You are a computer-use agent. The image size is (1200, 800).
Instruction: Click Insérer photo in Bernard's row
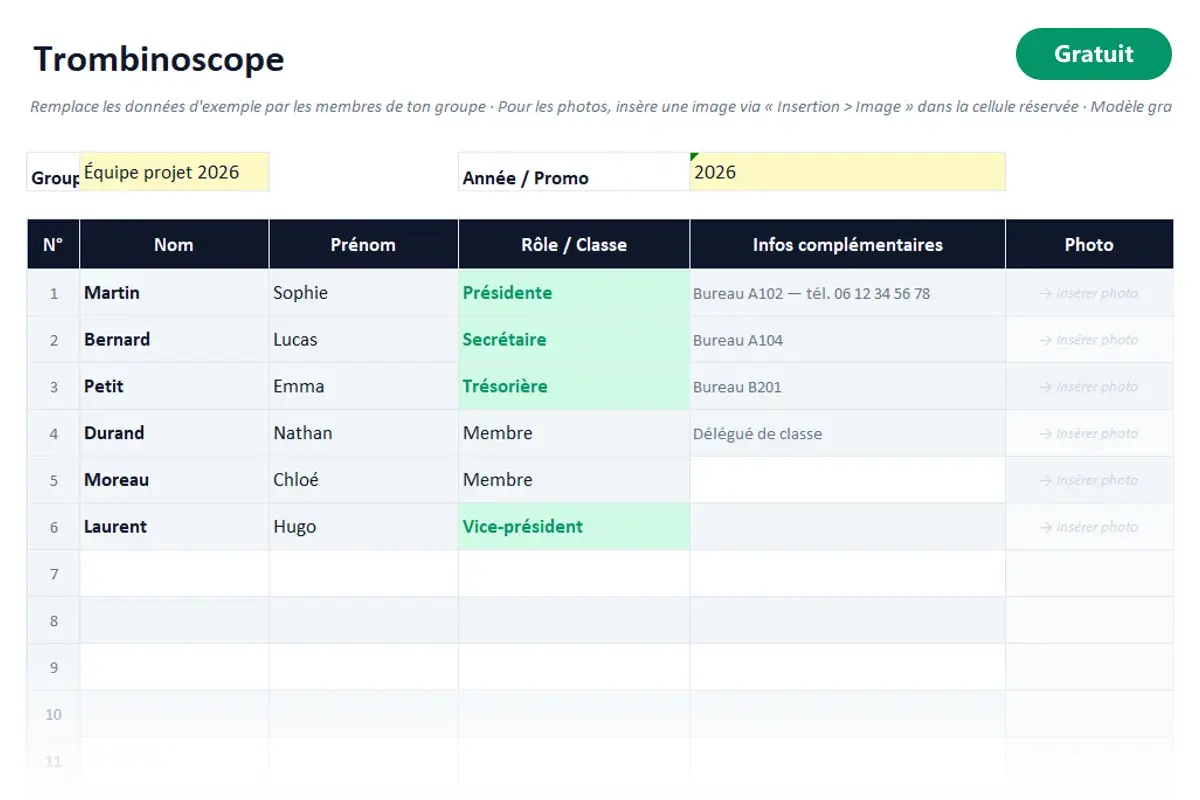pyautogui.click(x=1089, y=340)
